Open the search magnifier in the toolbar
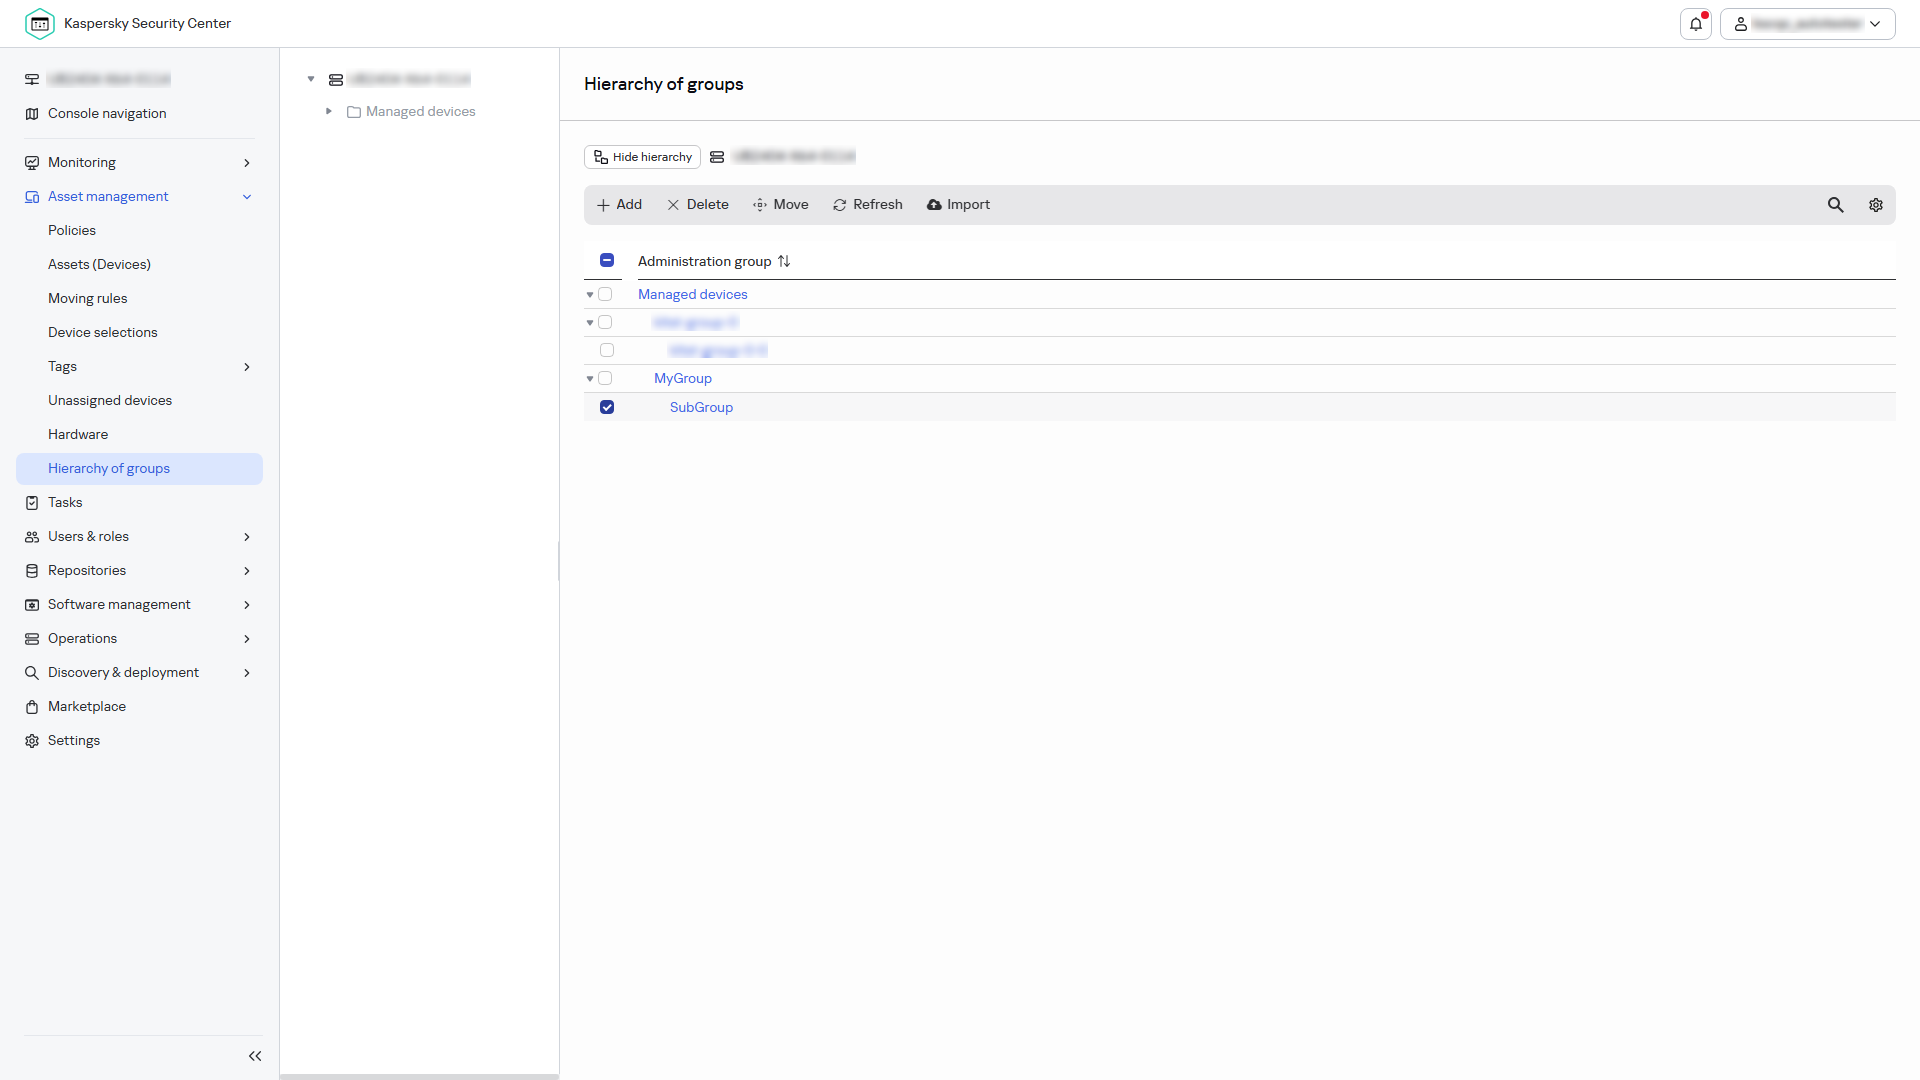Viewport: 1920px width, 1080px height. click(x=1836, y=205)
